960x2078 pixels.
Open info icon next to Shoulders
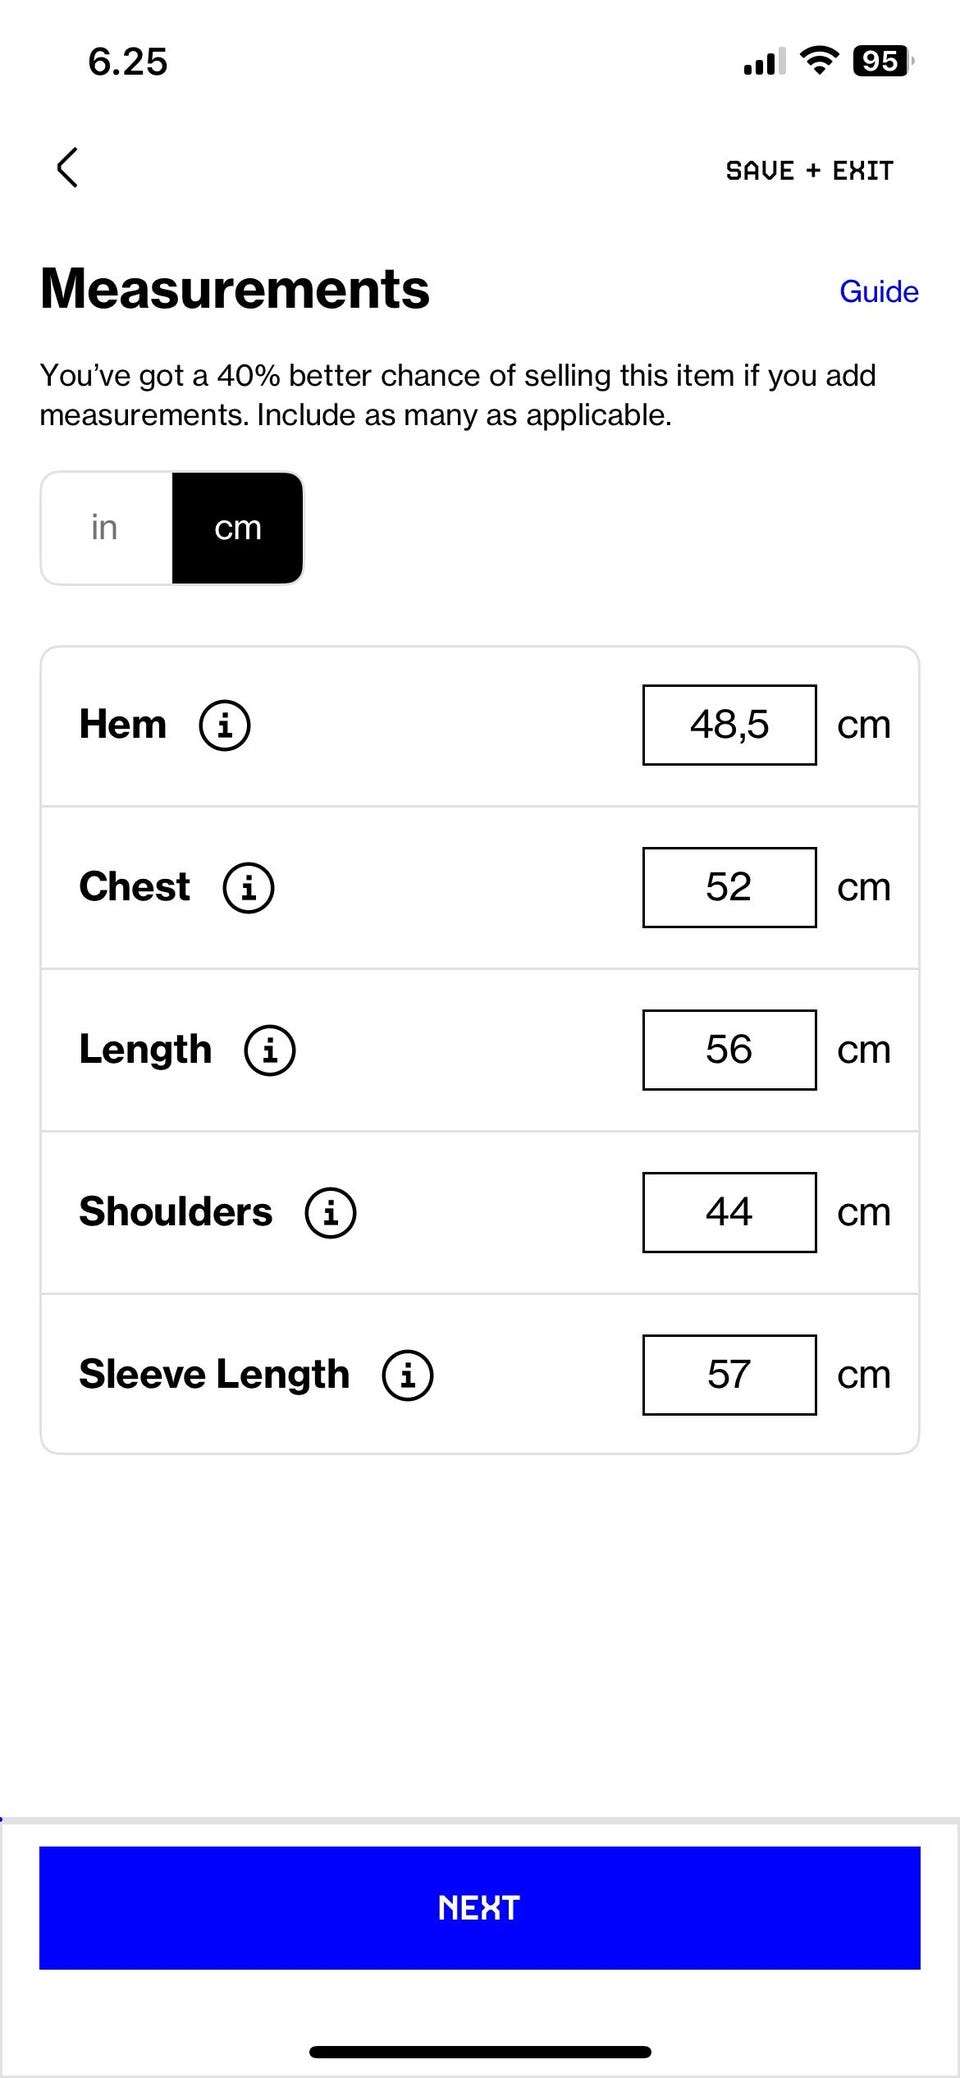pyautogui.click(x=331, y=1212)
